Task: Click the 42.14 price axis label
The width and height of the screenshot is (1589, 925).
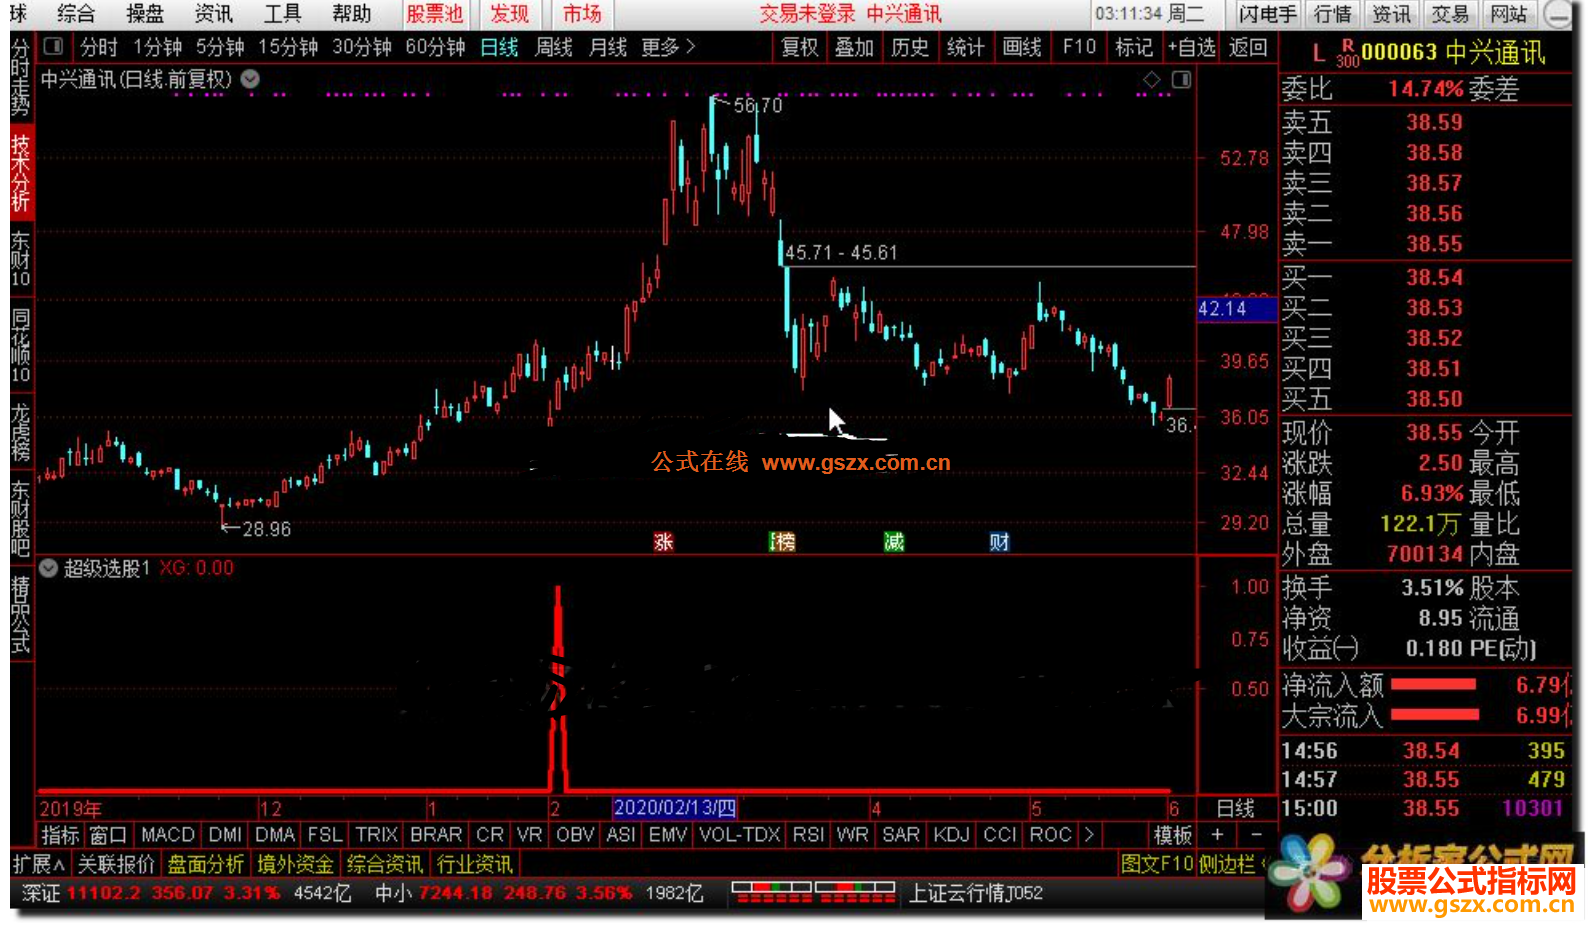Action: click(1236, 309)
